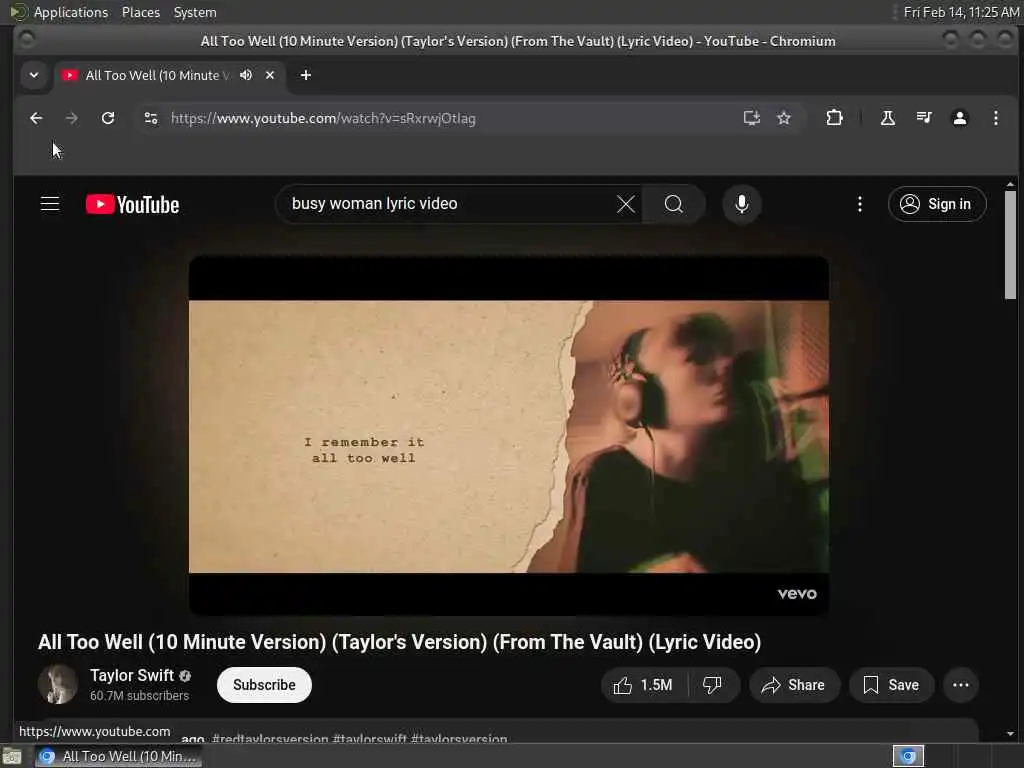
Task: Select the All Too Well browser tab
Action: 169,75
